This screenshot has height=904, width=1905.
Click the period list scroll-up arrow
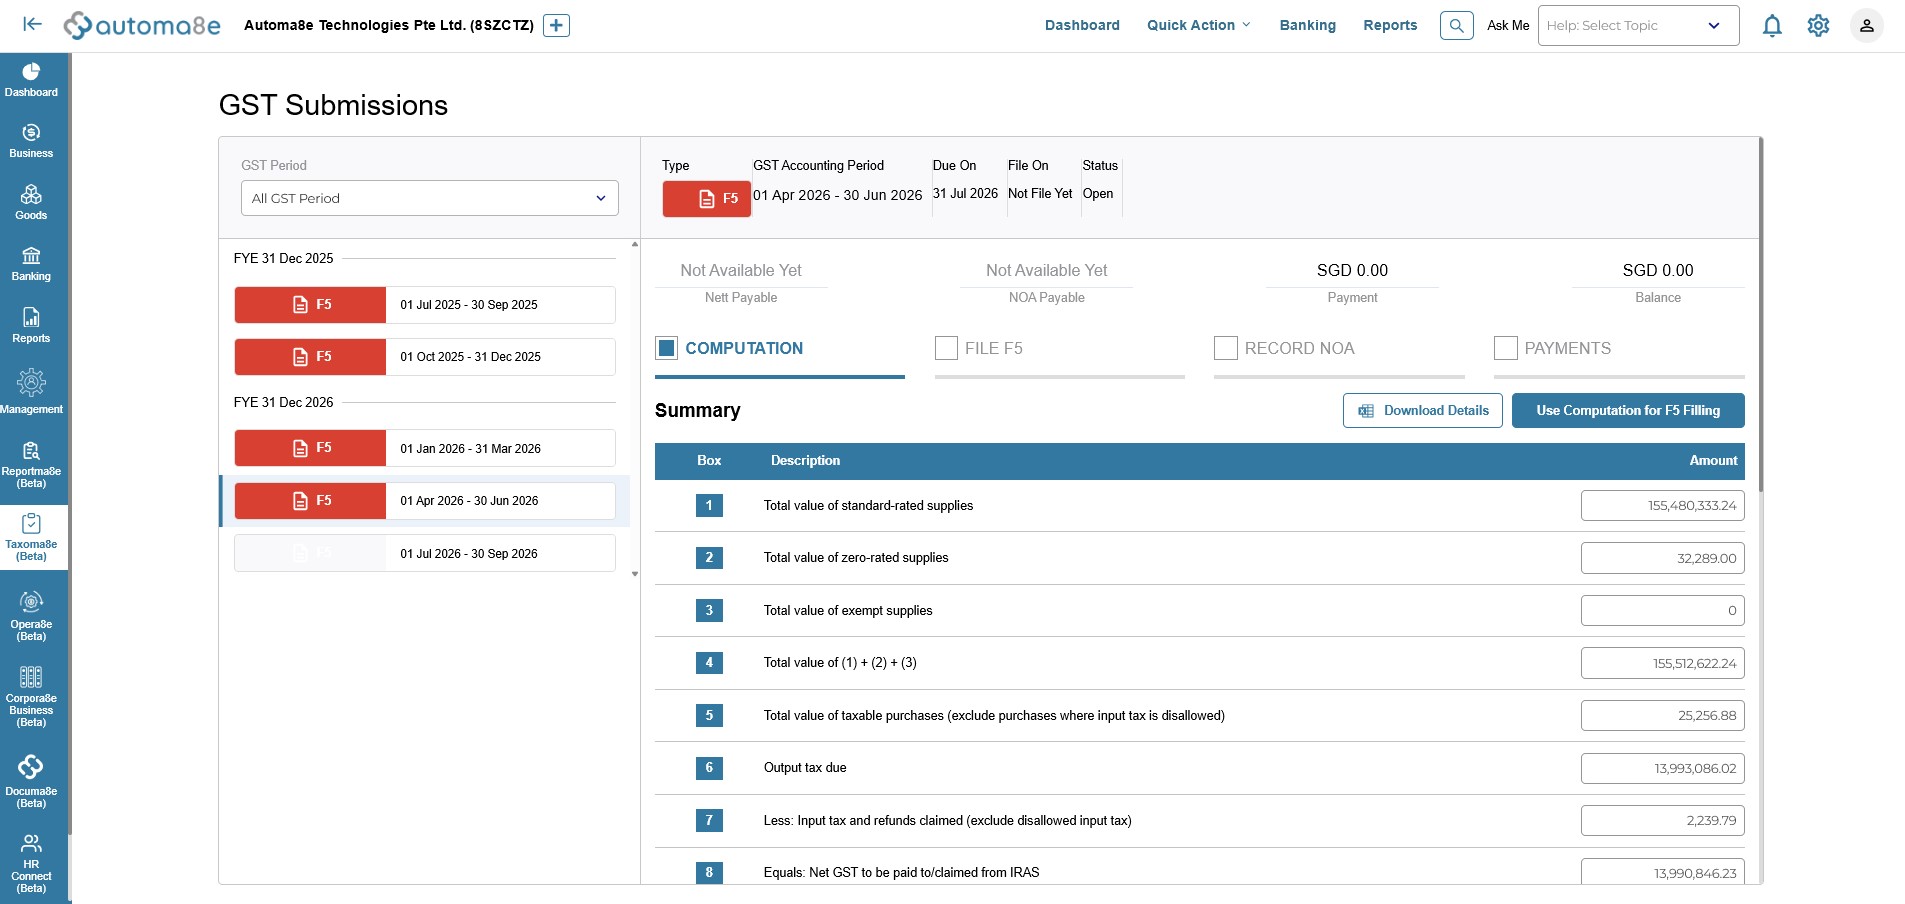click(635, 244)
